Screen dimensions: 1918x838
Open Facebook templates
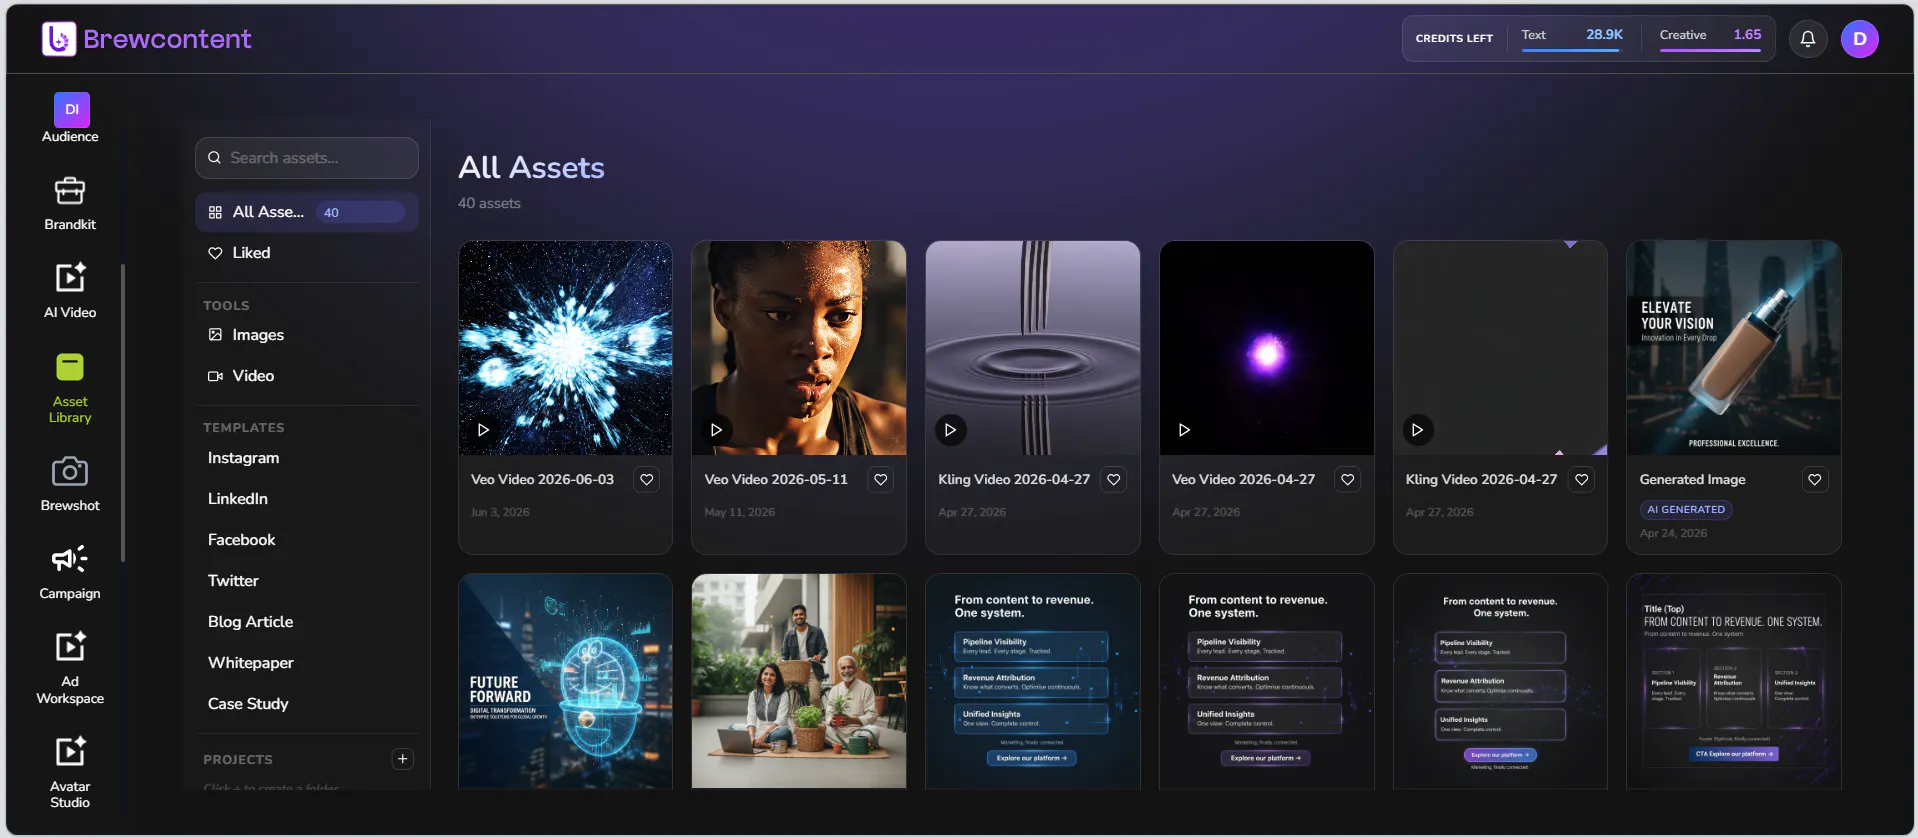tap(241, 540)
